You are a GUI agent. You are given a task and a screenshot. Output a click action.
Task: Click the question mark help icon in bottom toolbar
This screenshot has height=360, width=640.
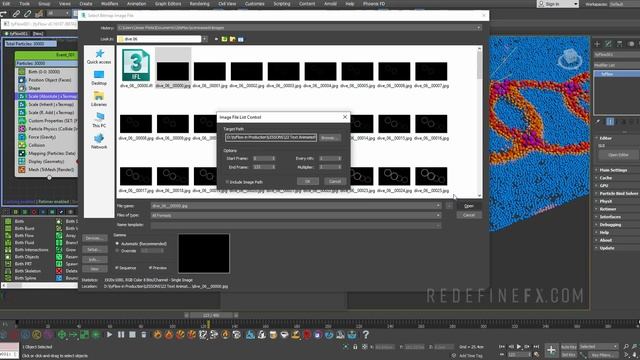pos(366,335)
